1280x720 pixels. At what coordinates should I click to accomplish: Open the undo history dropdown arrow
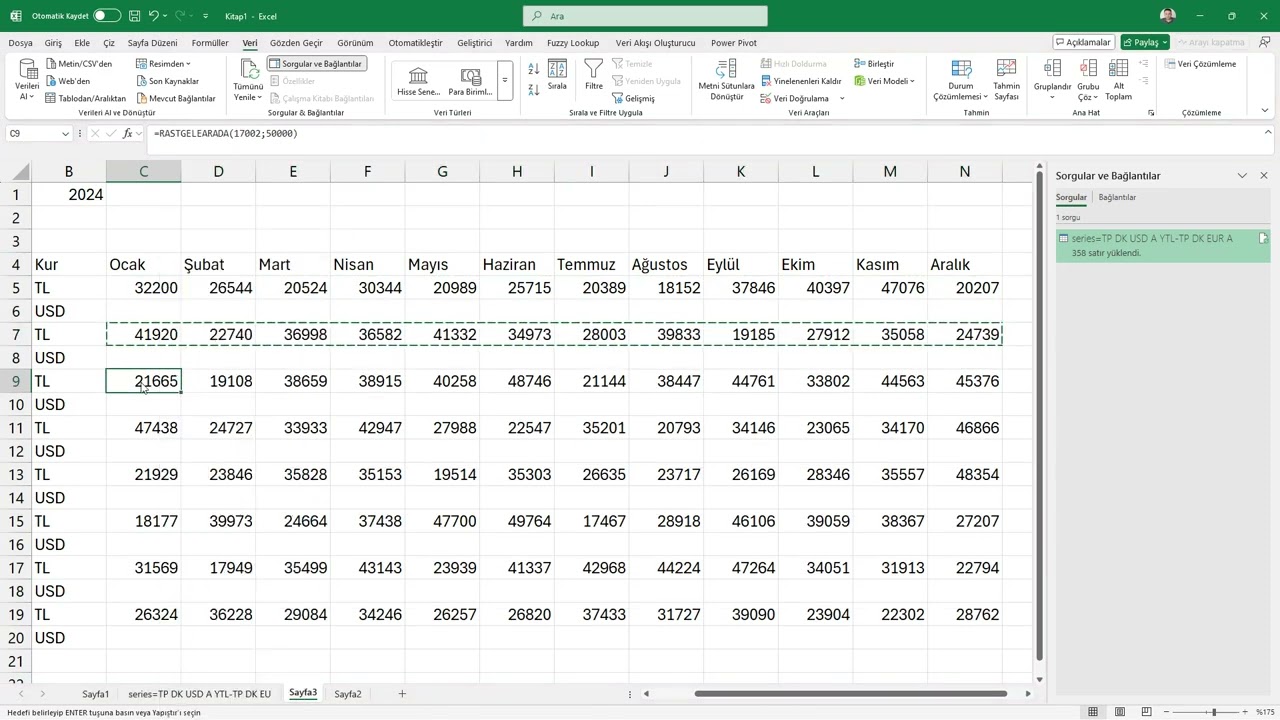166,16
